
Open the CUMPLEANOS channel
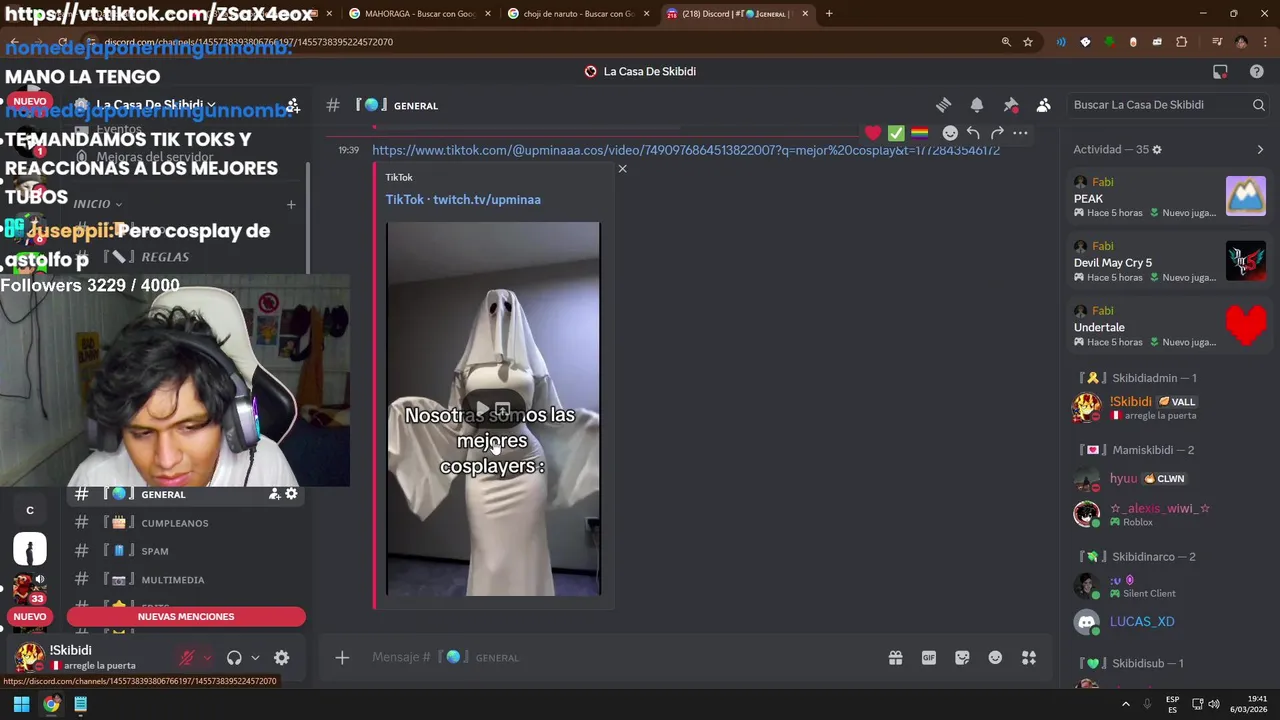coord(185,523)
